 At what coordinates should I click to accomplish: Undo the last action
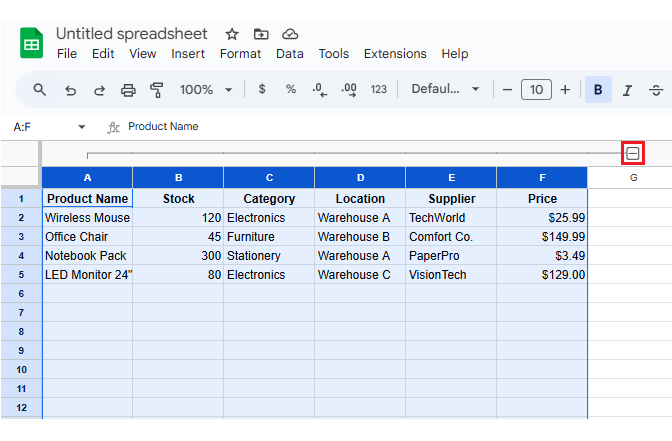click(x=70, y=90)
